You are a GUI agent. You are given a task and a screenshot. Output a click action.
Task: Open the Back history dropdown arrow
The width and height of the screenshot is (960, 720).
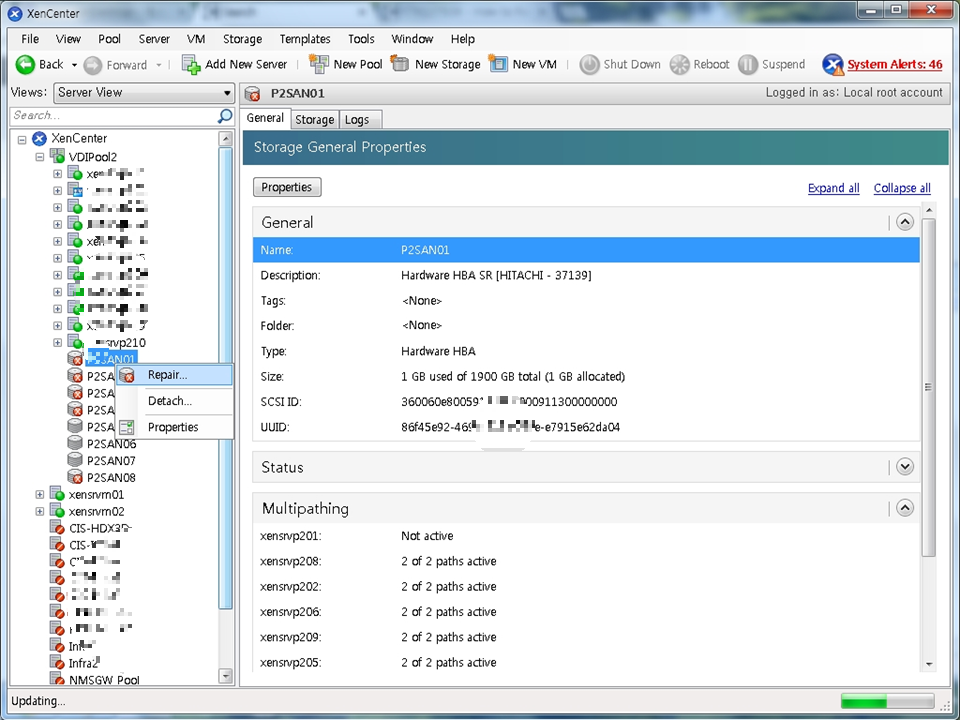(x=74, y=65)
